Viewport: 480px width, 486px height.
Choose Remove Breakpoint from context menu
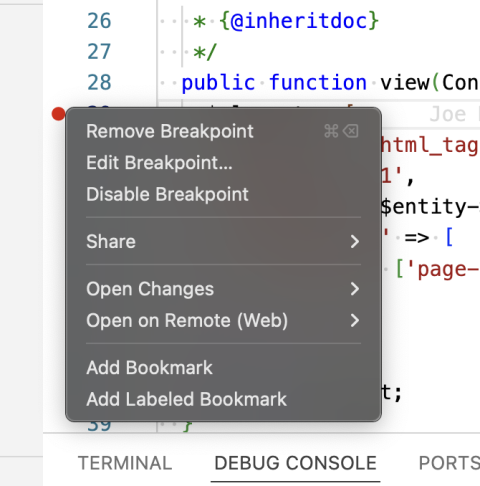(x=223, y=131)
